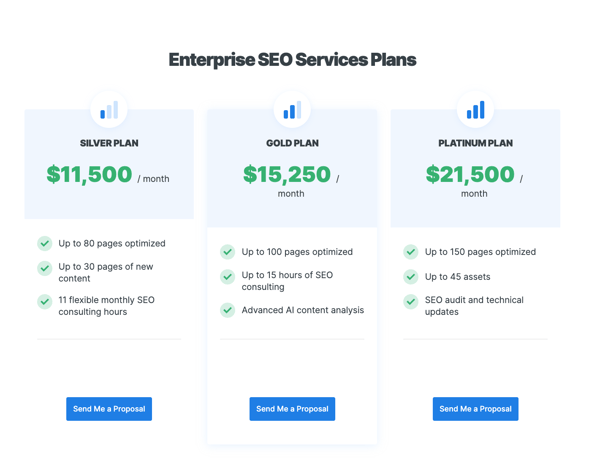Click the GOLD PLAN title text
600x463 pixels.
pyautogui.click(x=292, y=143)
